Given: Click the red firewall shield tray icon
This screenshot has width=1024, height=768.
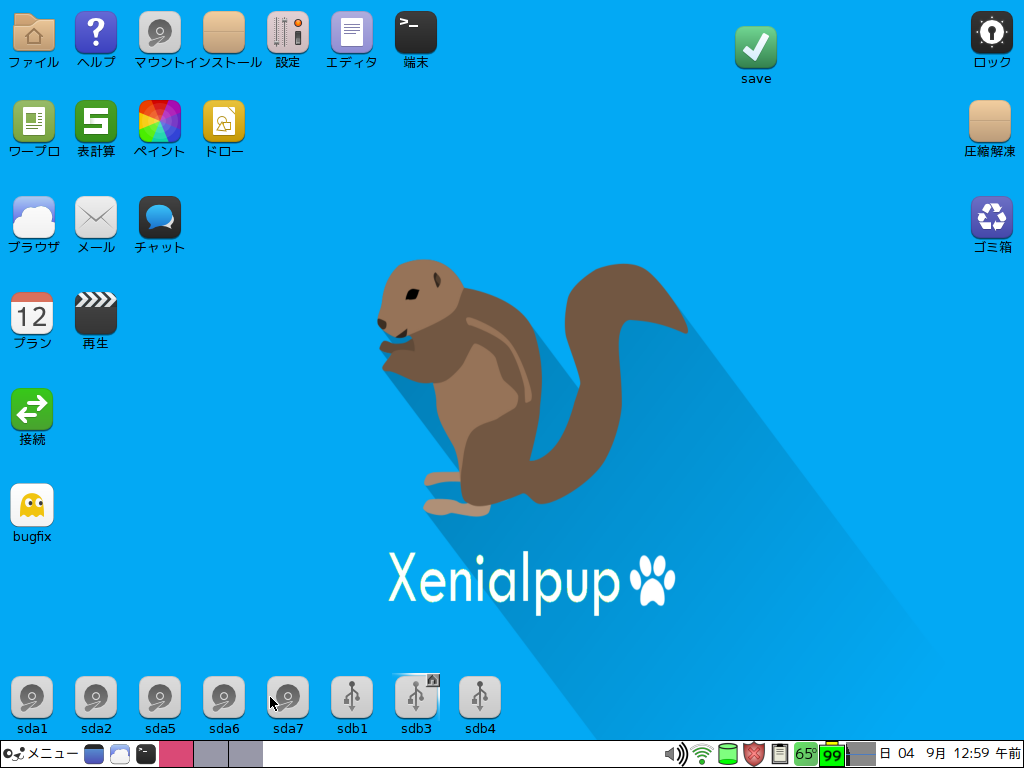Looking at the screenshot, I should coord(754,754).
